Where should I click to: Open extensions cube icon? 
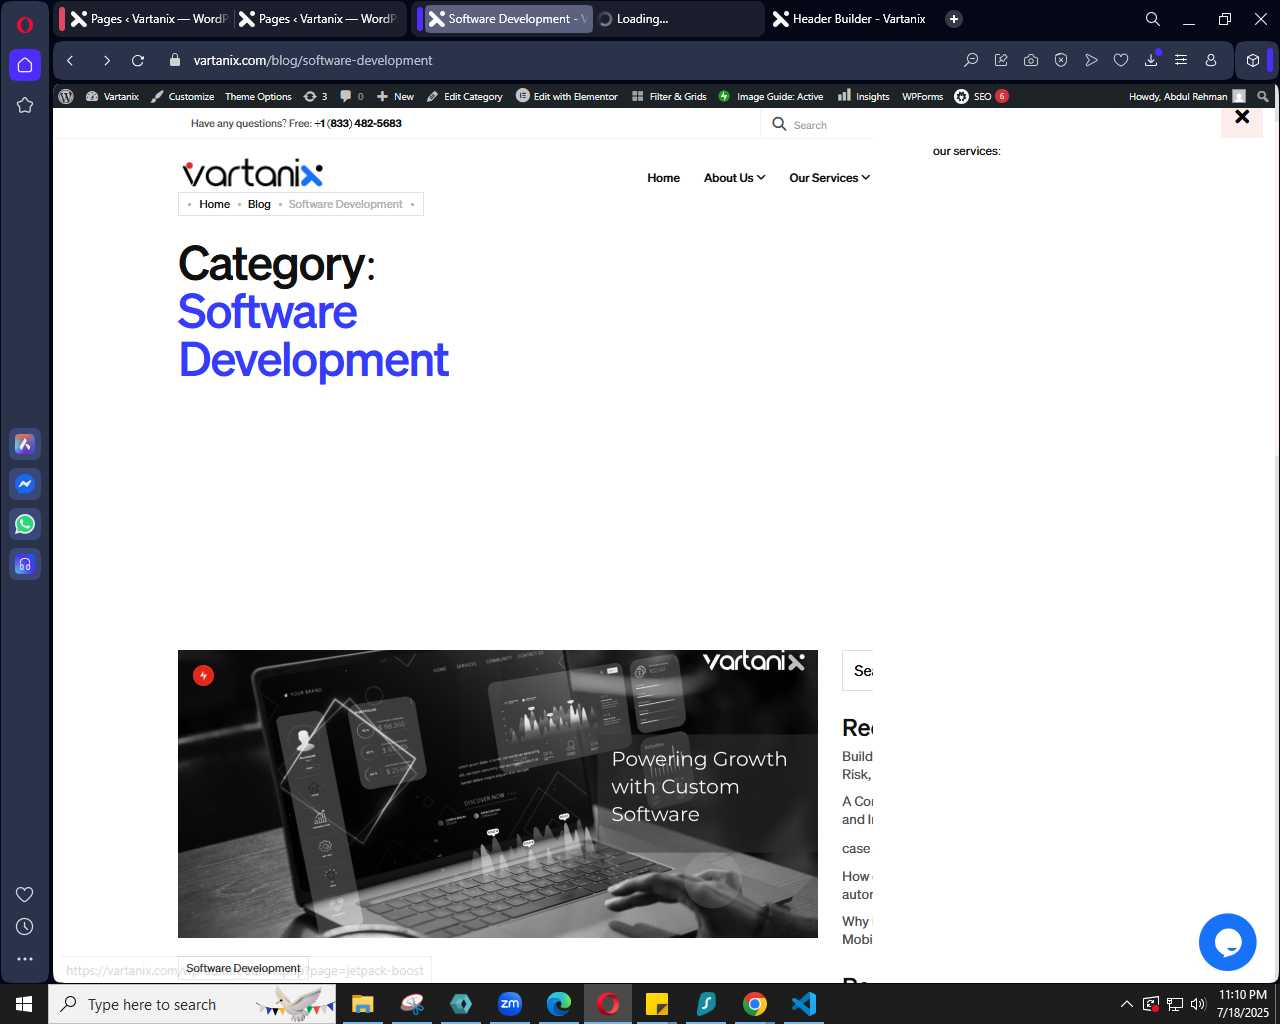click(1253, 60)
